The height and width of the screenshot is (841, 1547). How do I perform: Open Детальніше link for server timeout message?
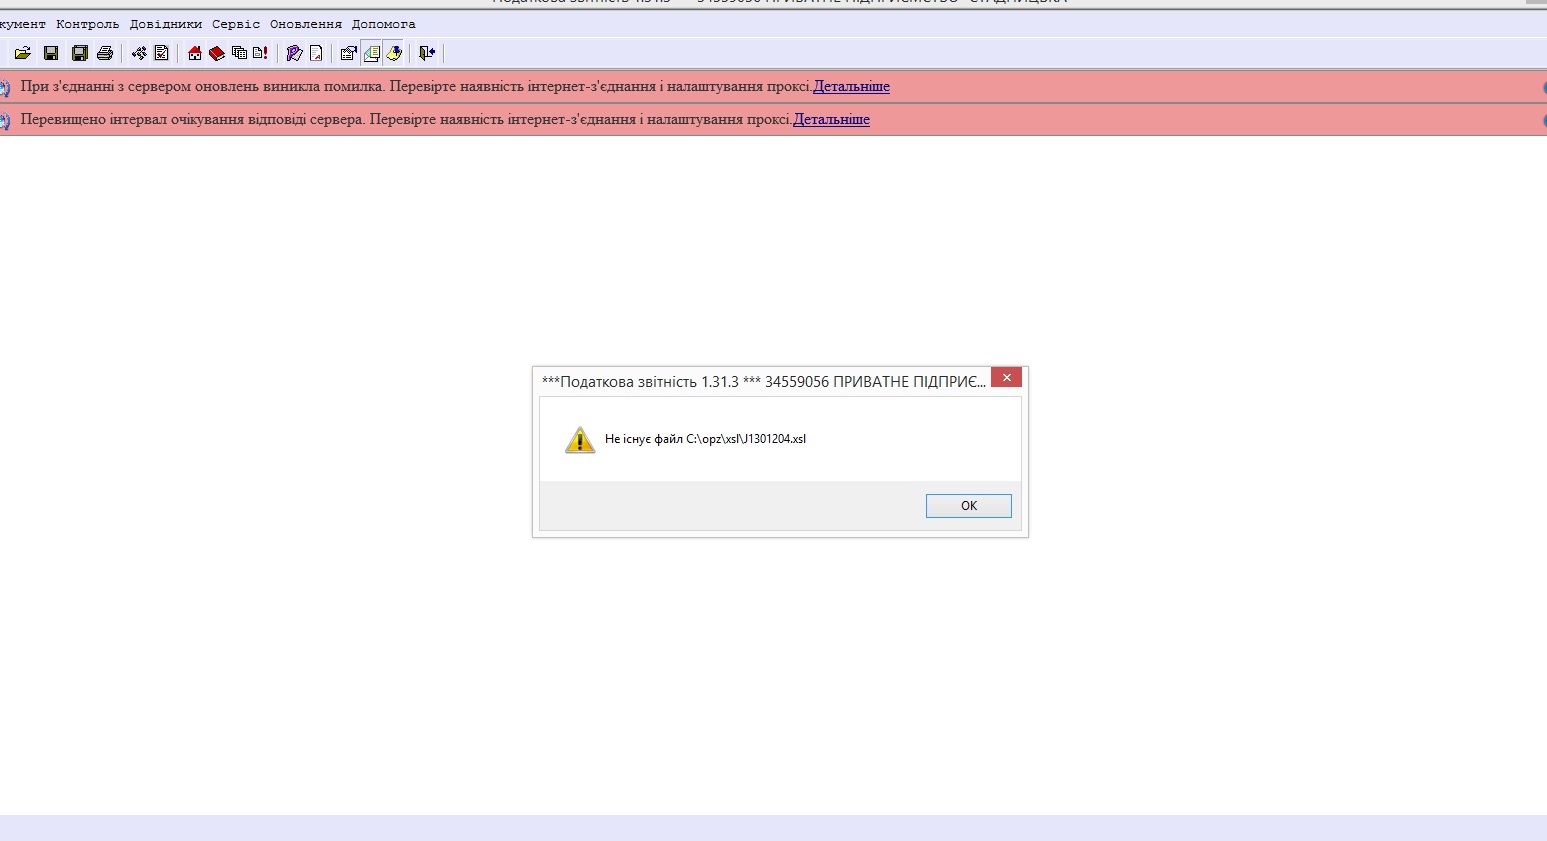tap(831, 119)
